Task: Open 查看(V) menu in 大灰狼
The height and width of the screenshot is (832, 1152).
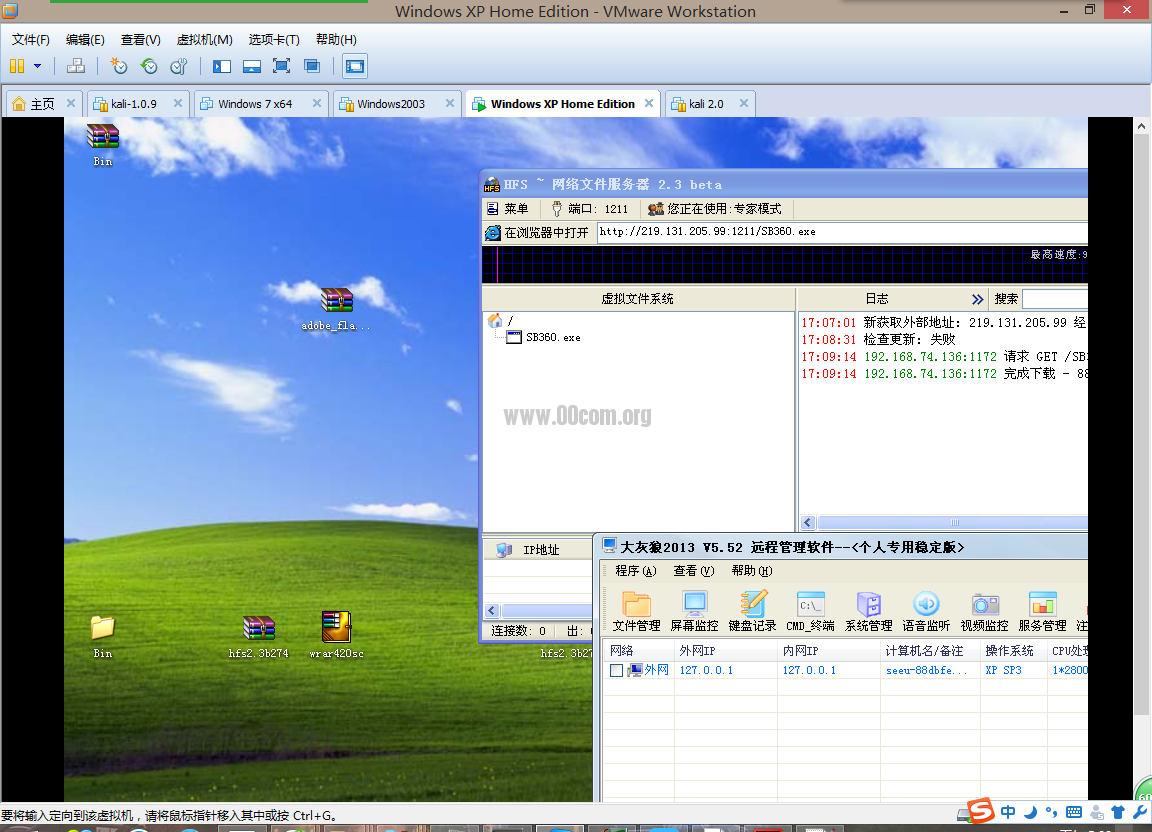Action: point(694,571)
